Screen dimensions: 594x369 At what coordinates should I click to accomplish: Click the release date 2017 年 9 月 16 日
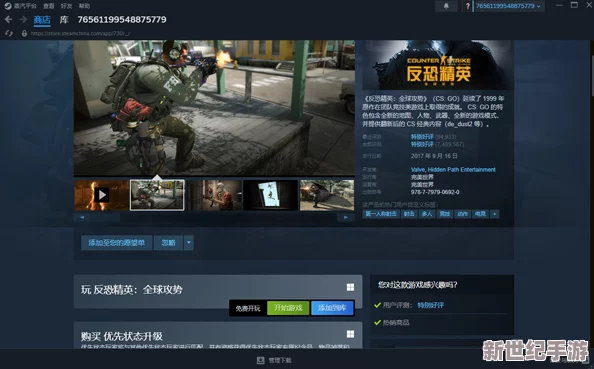pos(434,156)
